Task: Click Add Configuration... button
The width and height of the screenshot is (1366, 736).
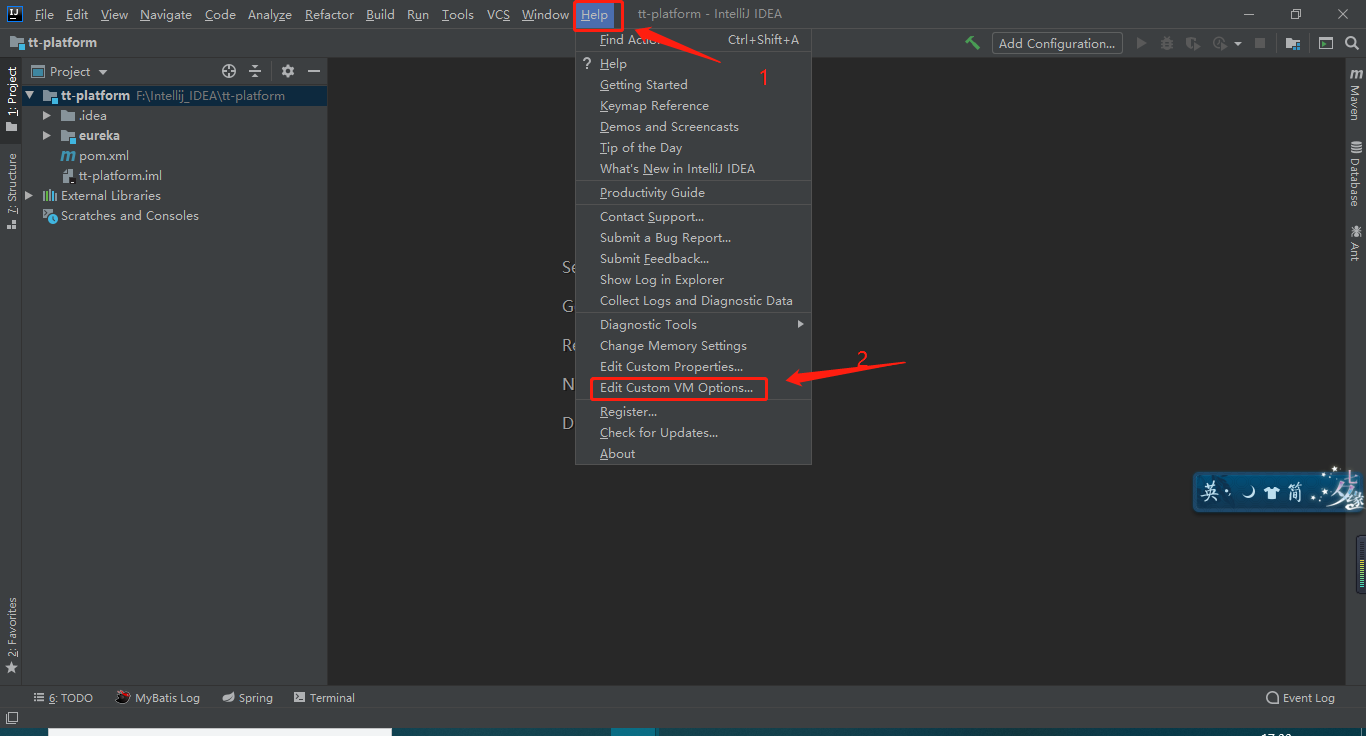Action: 1057,43
